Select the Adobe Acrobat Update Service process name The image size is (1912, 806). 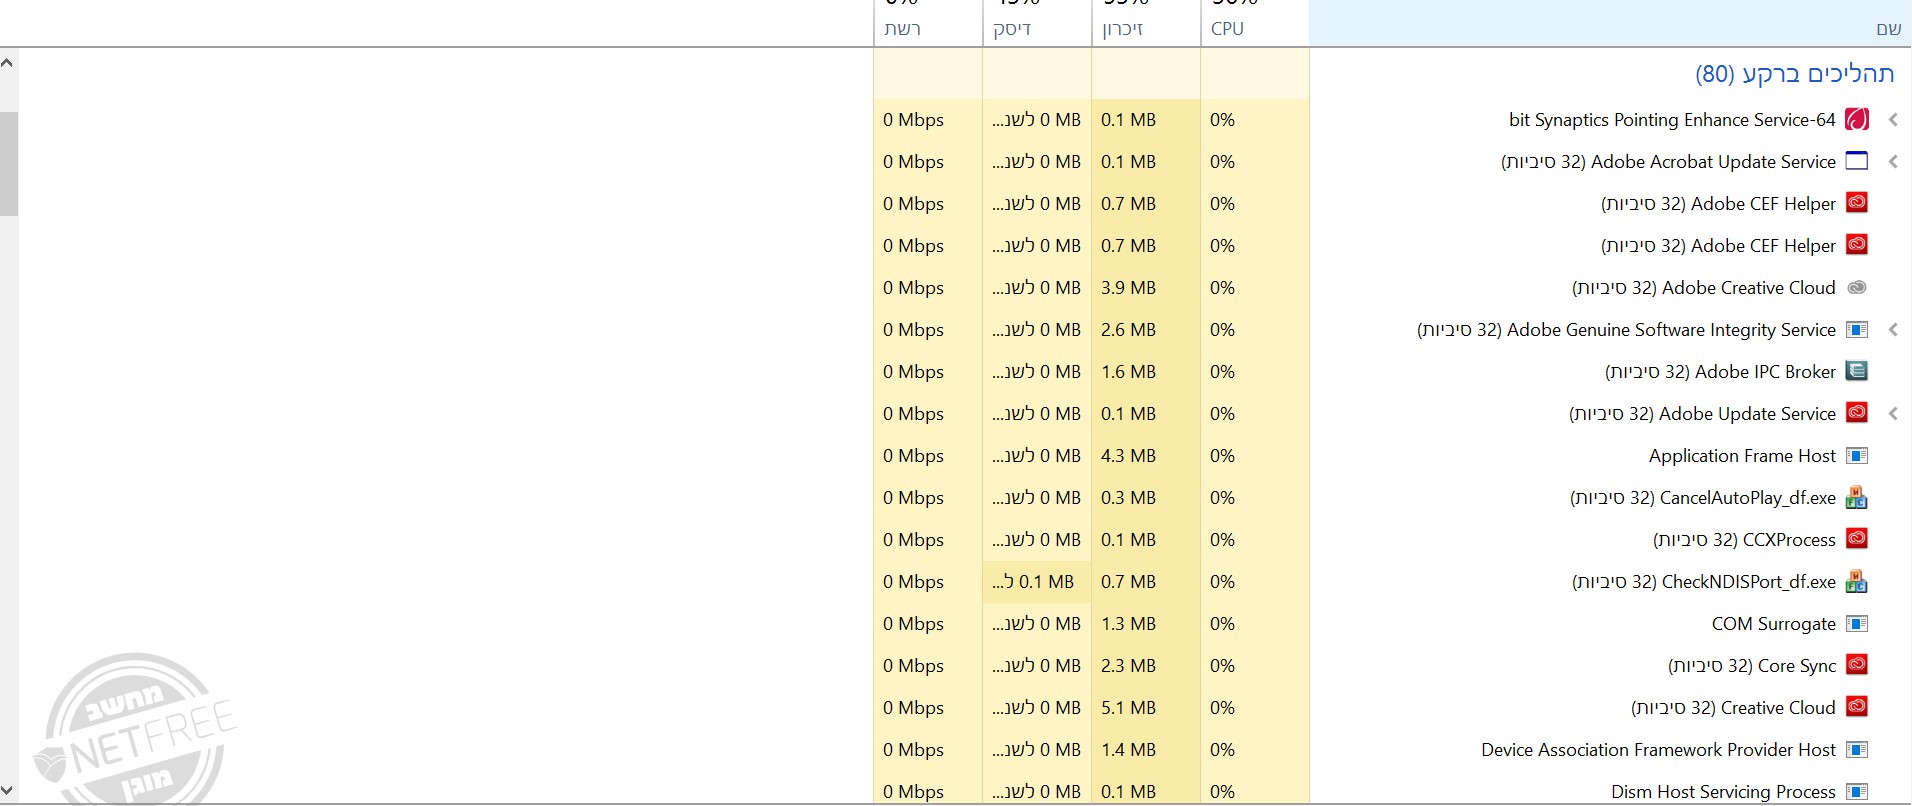pos(1668,162)
